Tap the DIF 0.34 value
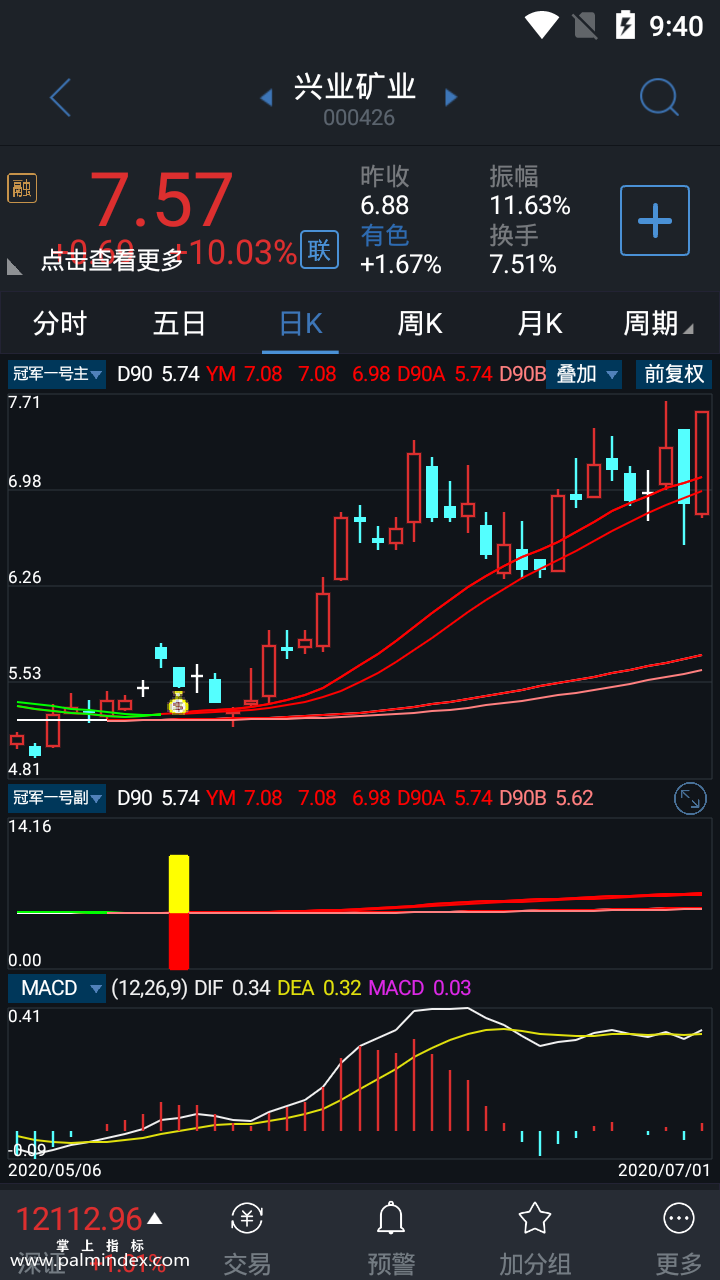Image resolution: width=720 pixels, height=1280 pixels. pos(232,988)
